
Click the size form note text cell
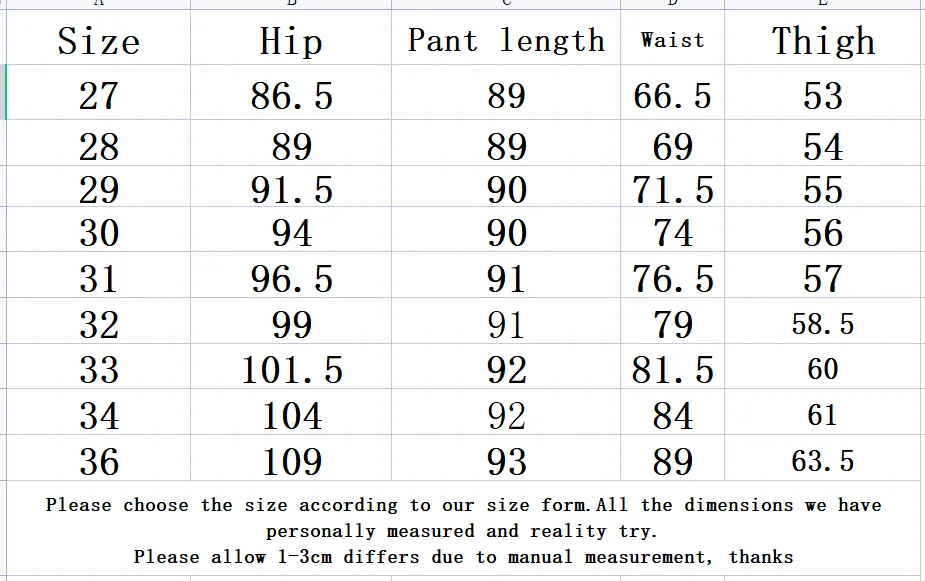click(x=462, y=530)
